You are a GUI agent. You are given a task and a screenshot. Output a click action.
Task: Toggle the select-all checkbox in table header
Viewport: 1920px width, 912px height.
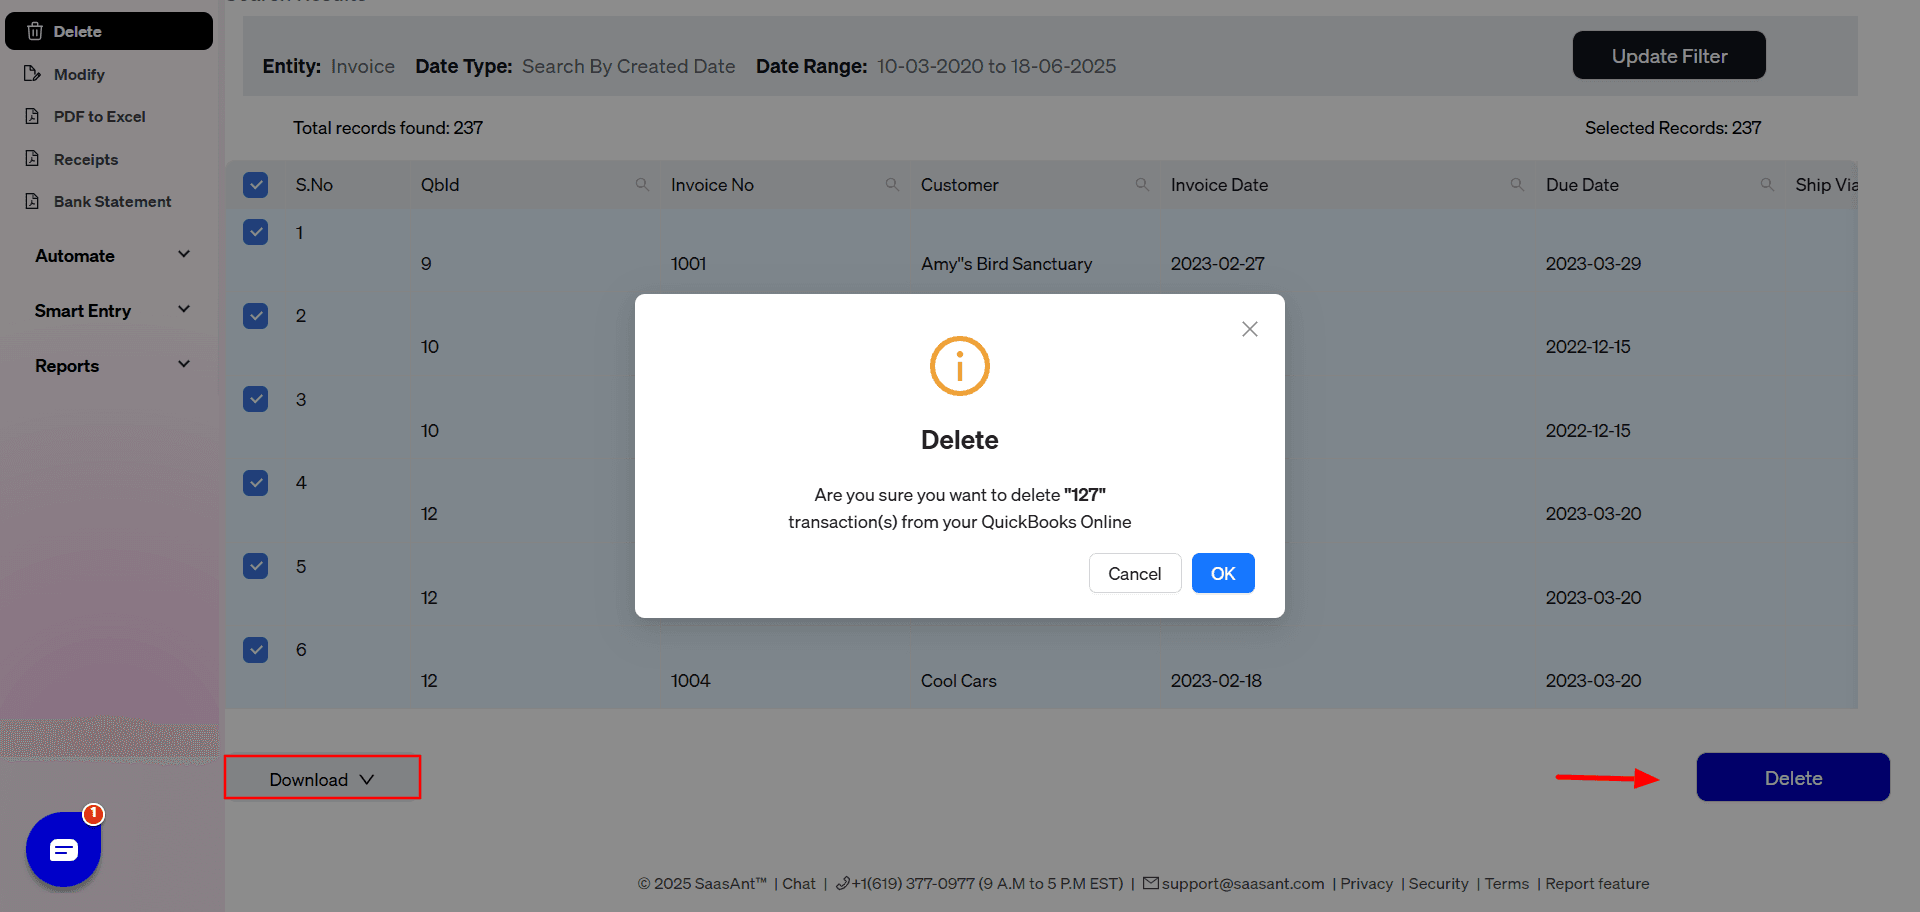256,185
